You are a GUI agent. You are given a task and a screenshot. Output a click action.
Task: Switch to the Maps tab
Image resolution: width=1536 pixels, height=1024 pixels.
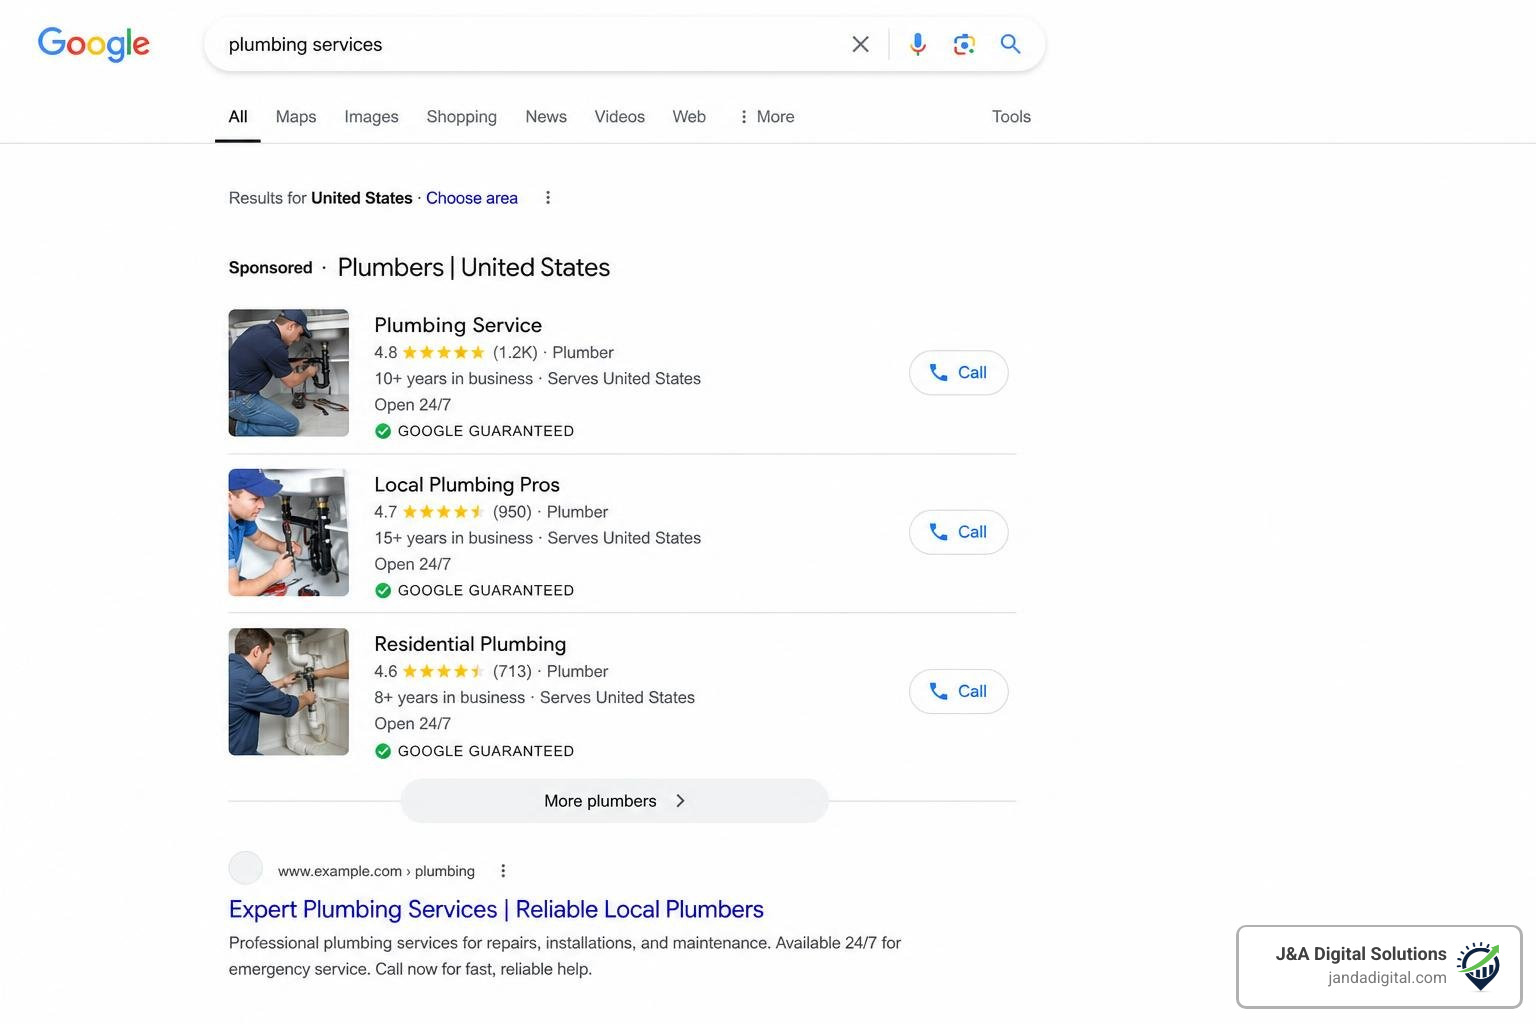tap(296, 117)
